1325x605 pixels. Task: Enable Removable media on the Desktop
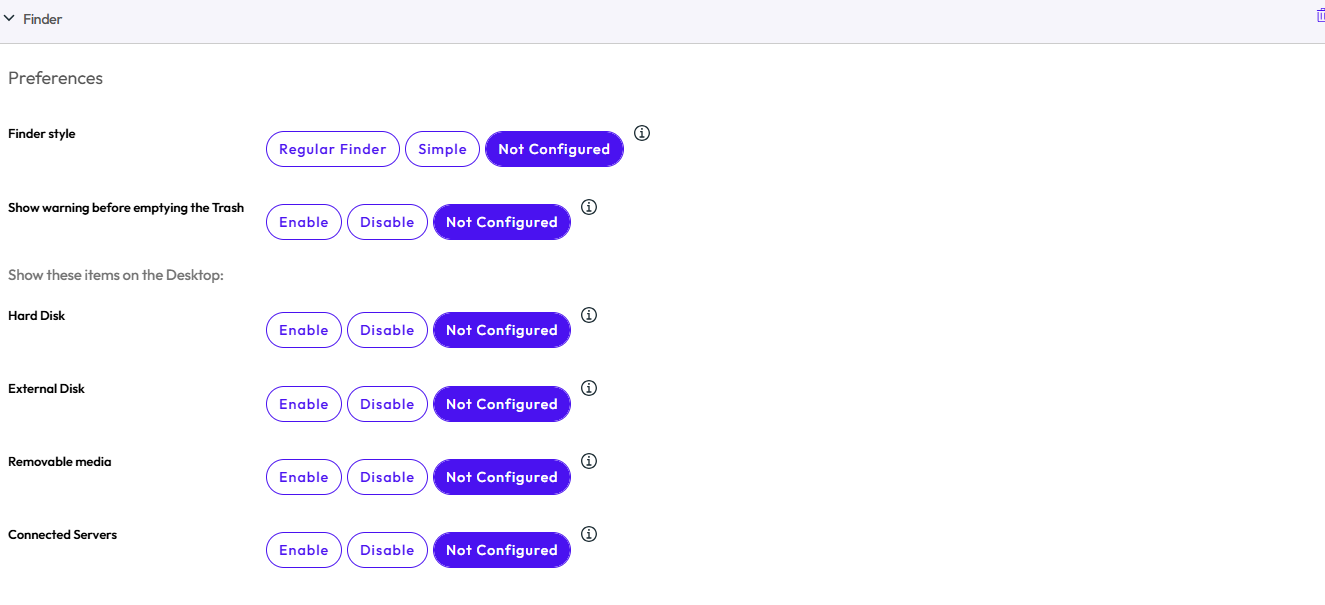pos(304,477)
